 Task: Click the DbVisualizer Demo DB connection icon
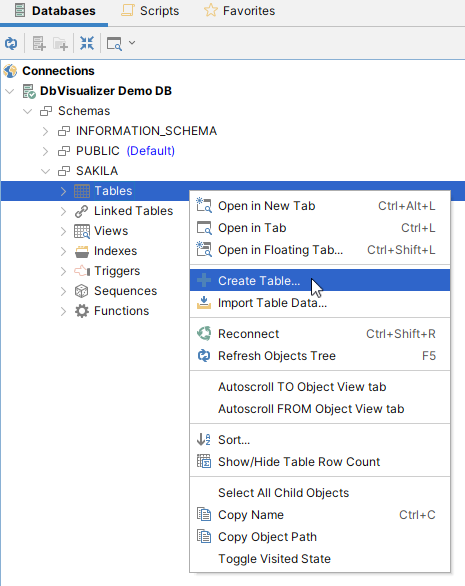point(29,91)
